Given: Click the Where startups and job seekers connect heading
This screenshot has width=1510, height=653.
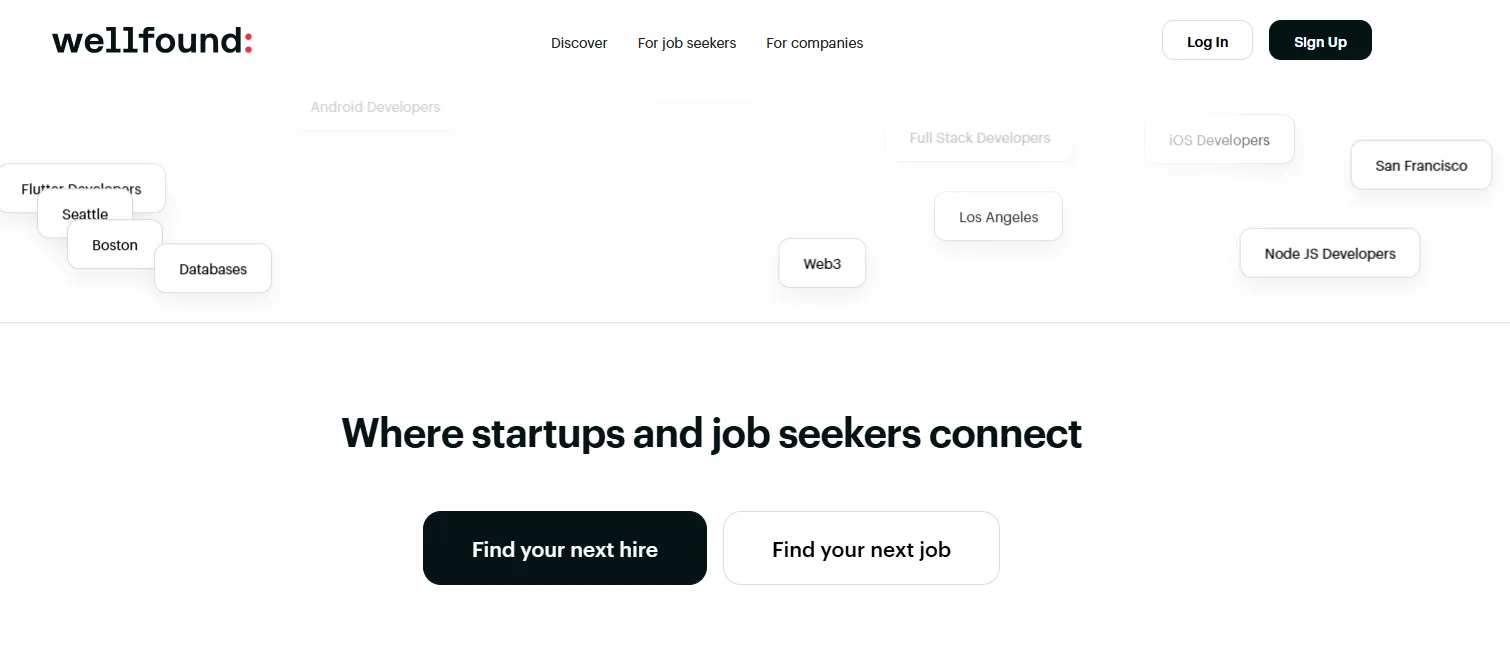Looking at the screenshot, I should point(711,434).
